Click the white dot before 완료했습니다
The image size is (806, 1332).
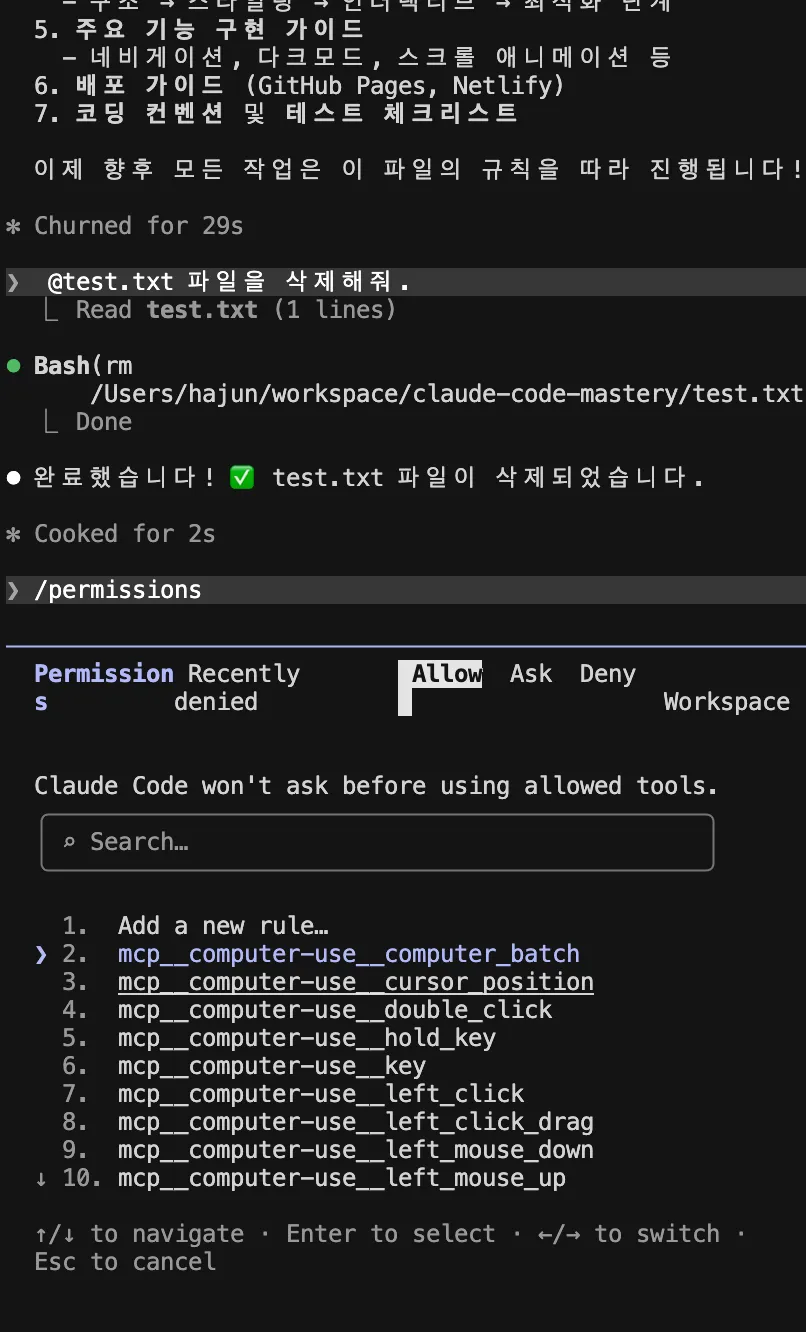[14, 478]
